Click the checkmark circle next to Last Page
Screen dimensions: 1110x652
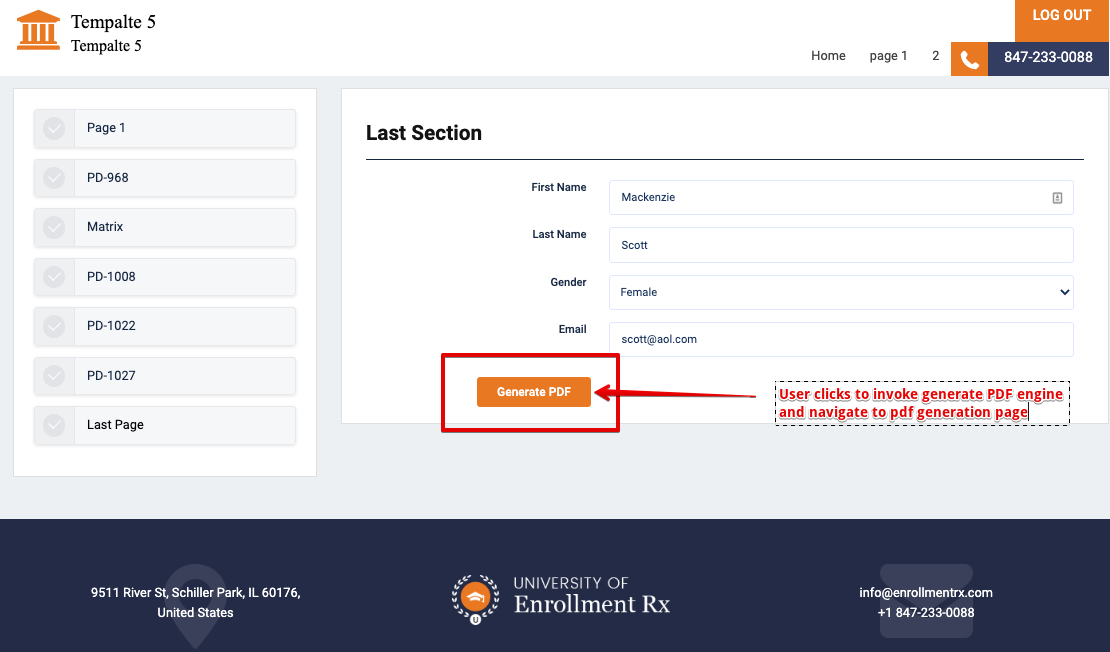55,425
